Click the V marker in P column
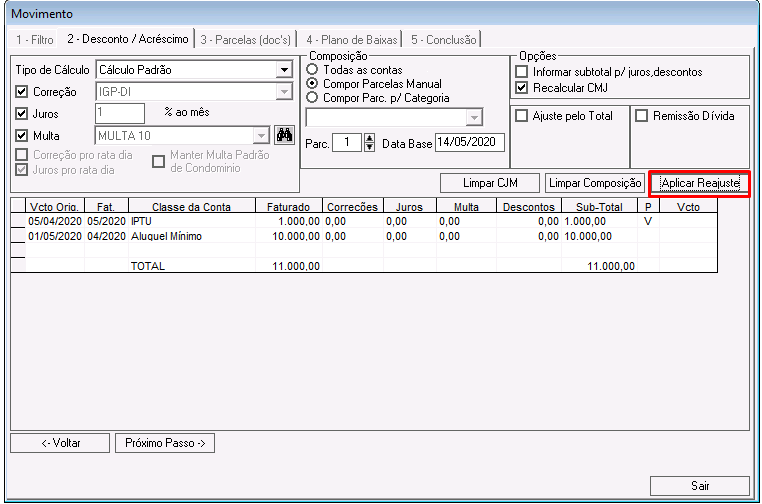The image size is (762, 504). coord(648,221)
